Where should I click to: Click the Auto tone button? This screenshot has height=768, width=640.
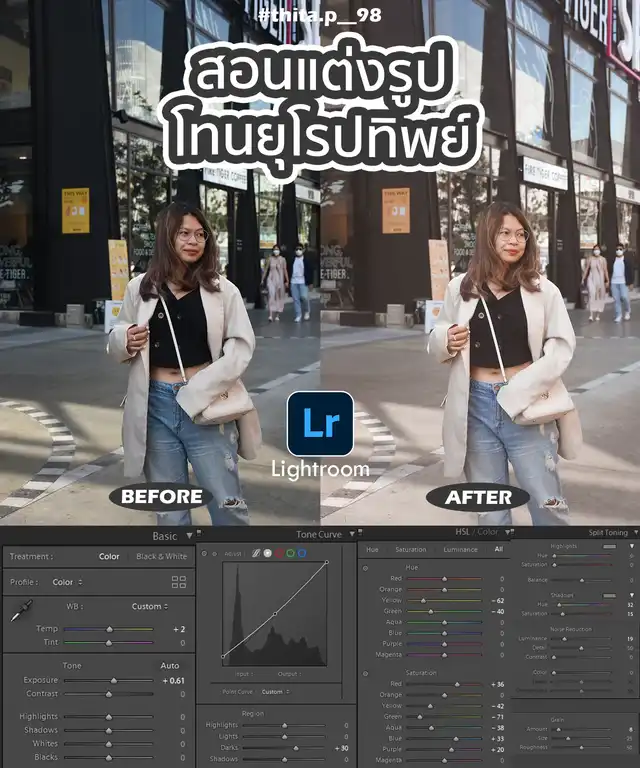170,665
